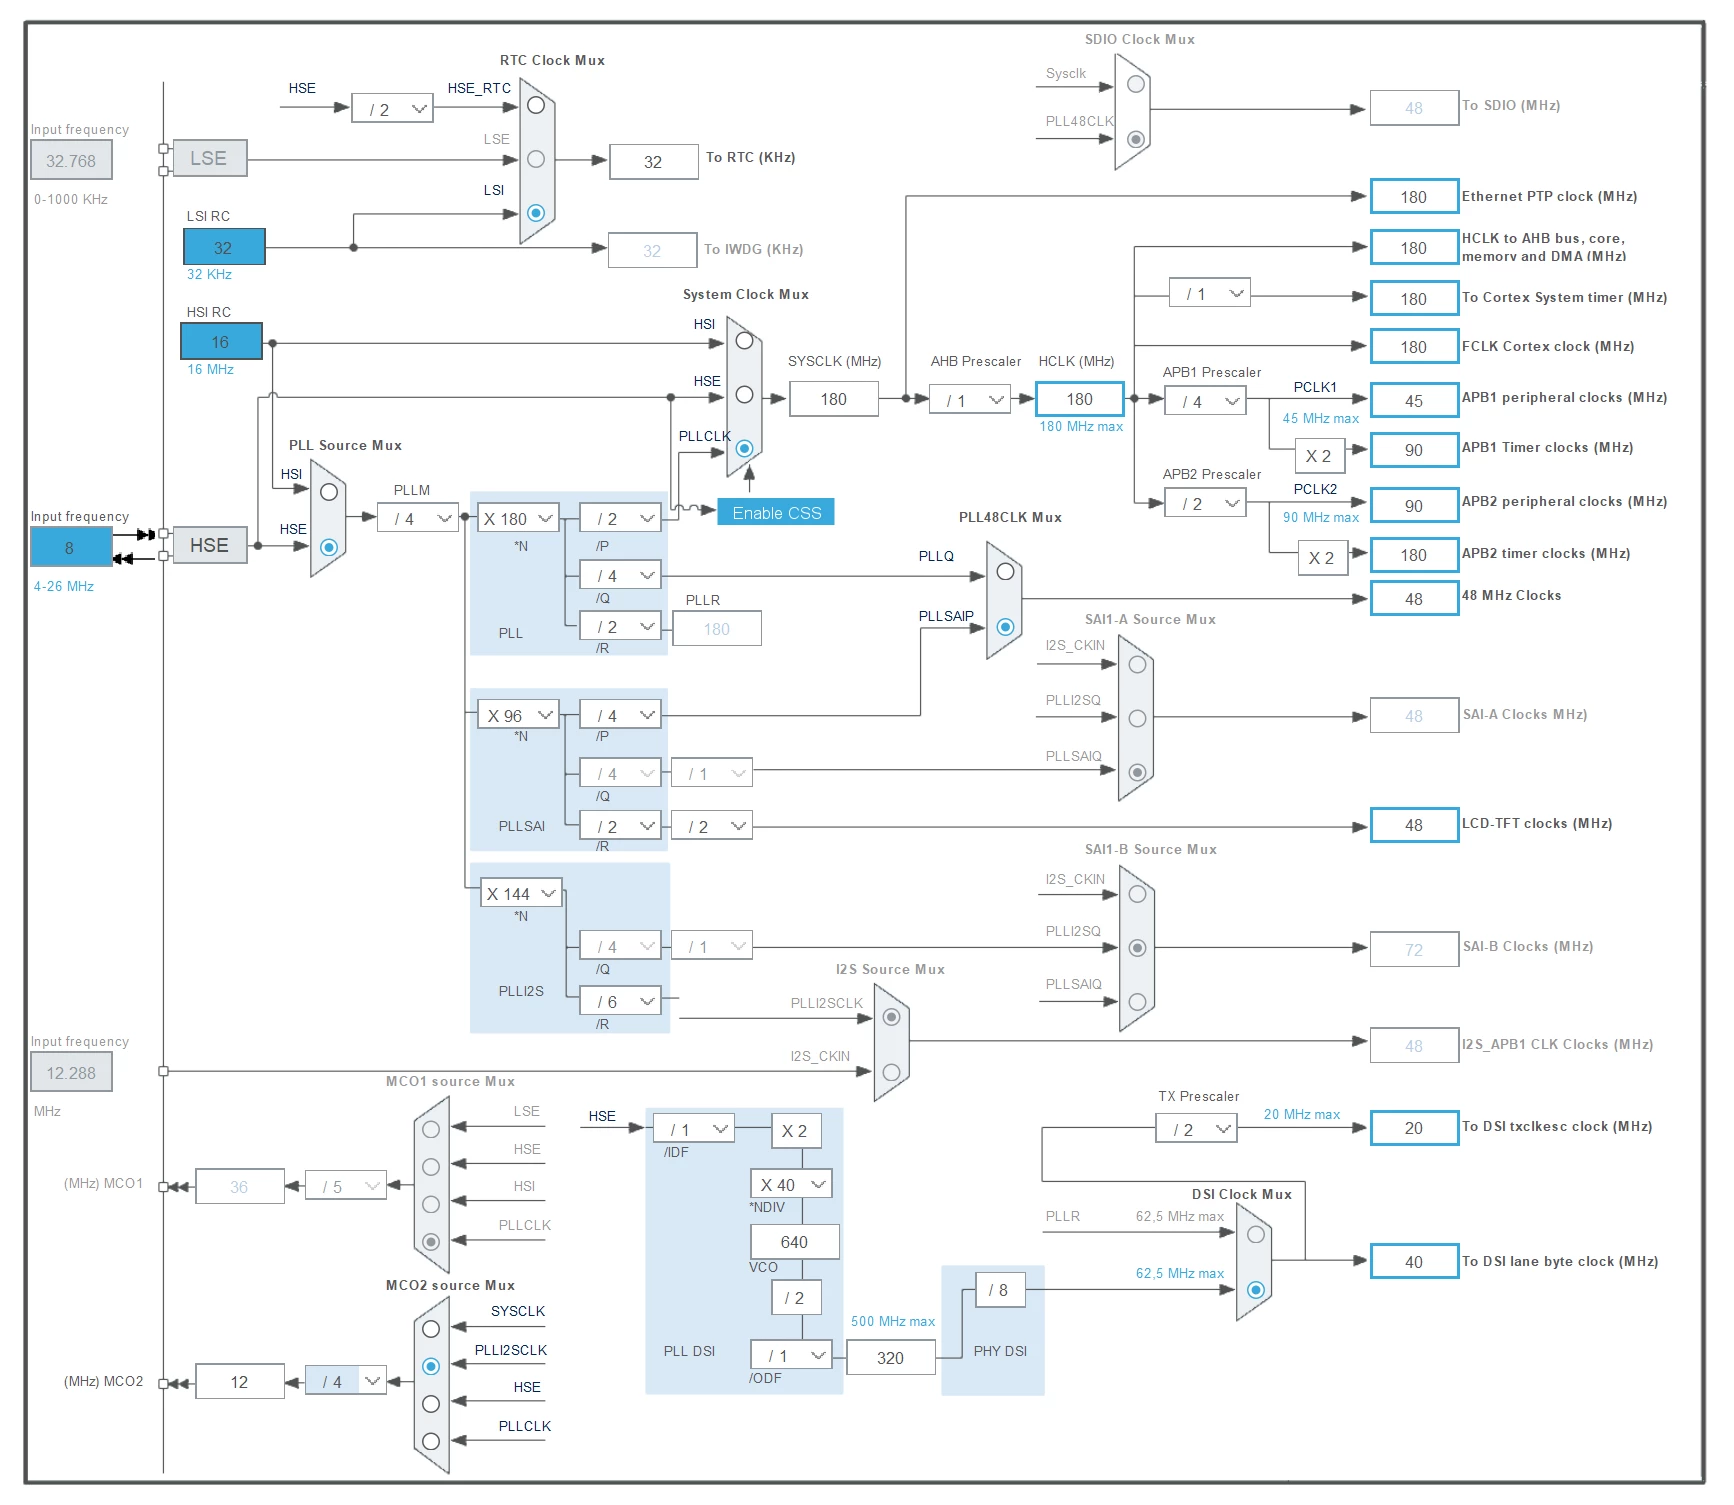Open PLL DSI /IDF divider dropdown
The height and width of the screenshot is (1505, 1734).
click(694, 1129)
